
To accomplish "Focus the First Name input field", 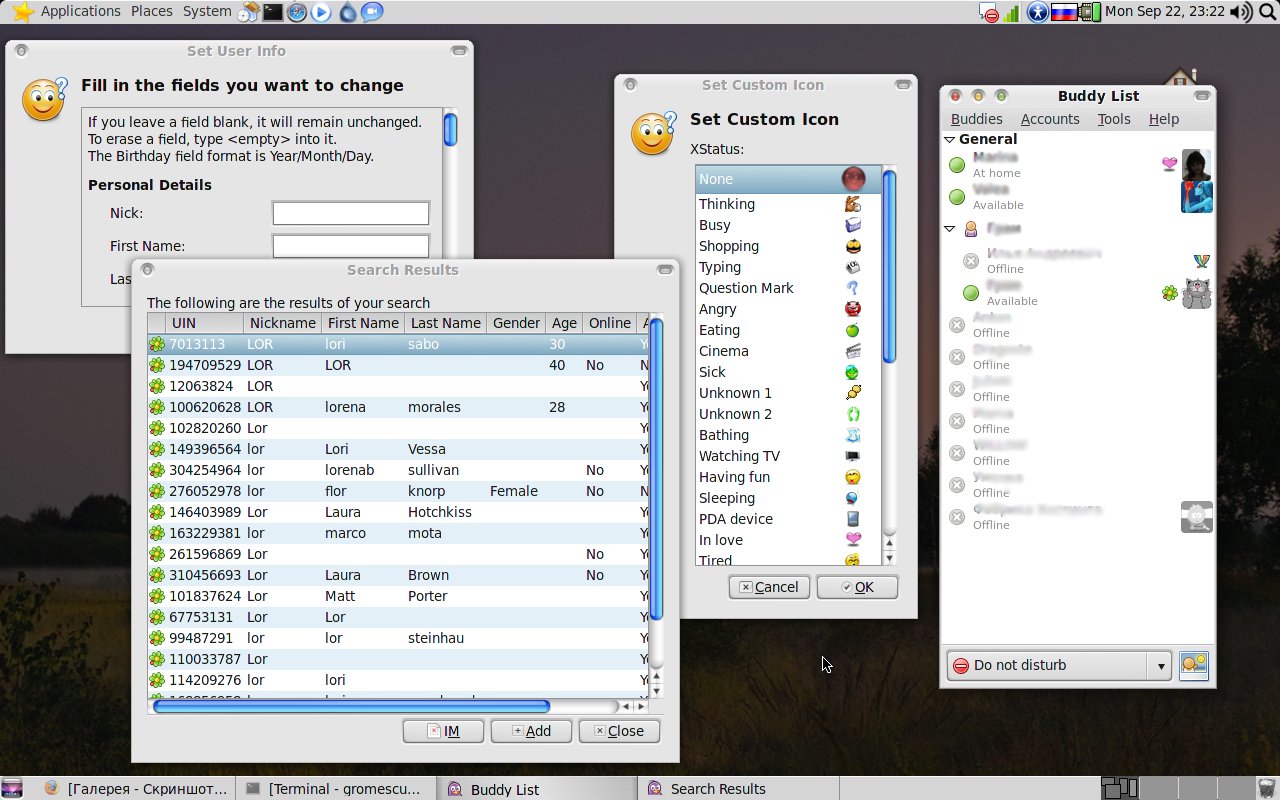I will [351, 246].
